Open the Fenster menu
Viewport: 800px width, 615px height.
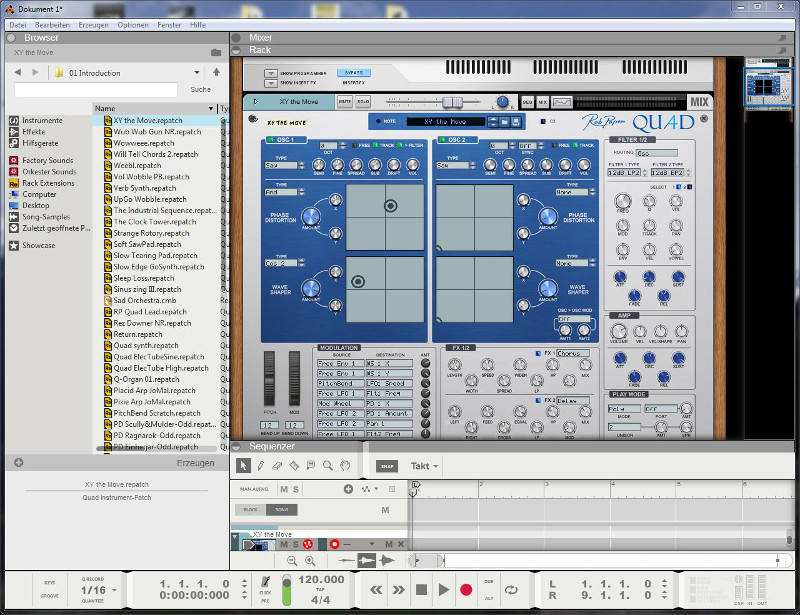169,24
